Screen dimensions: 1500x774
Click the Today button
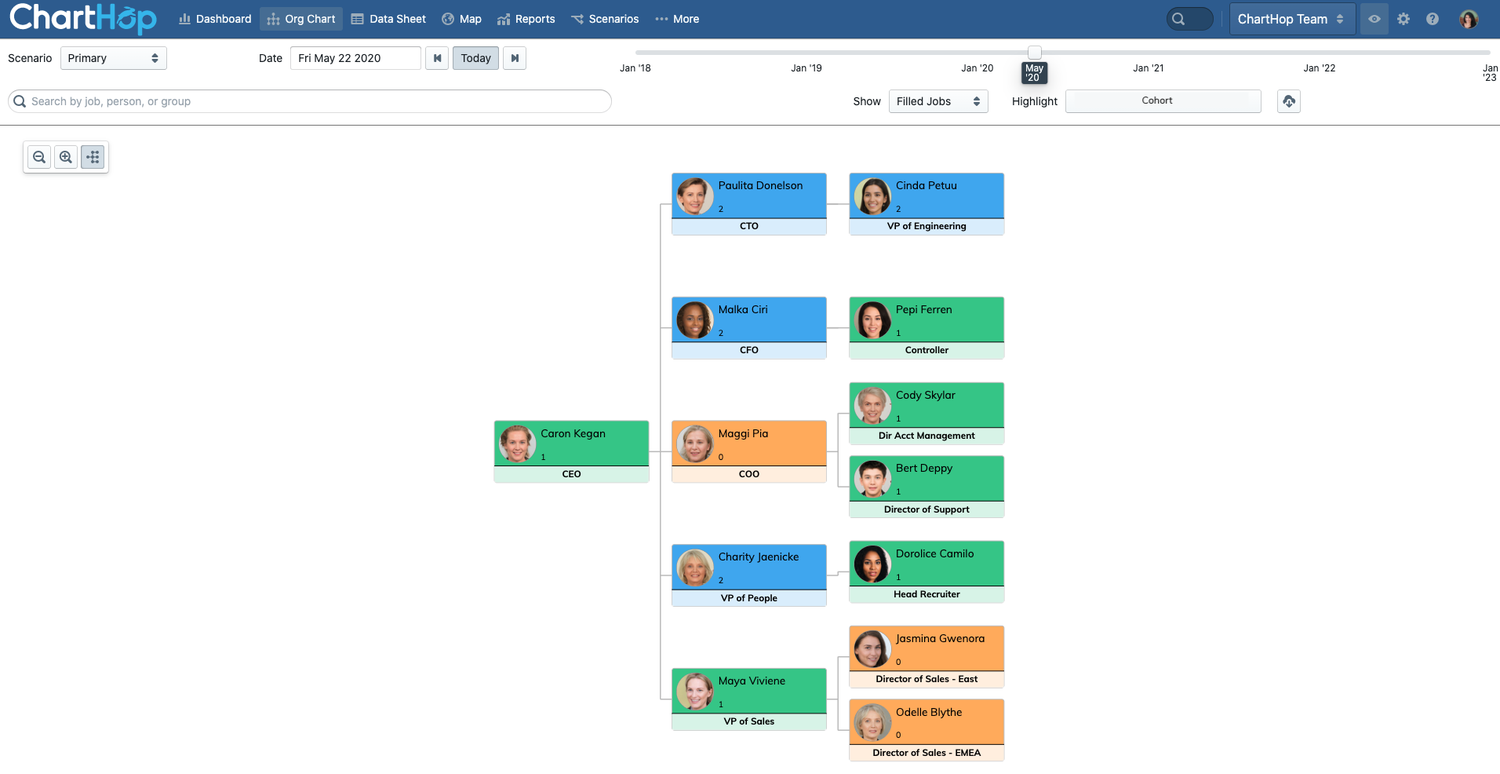coord(475,58)
